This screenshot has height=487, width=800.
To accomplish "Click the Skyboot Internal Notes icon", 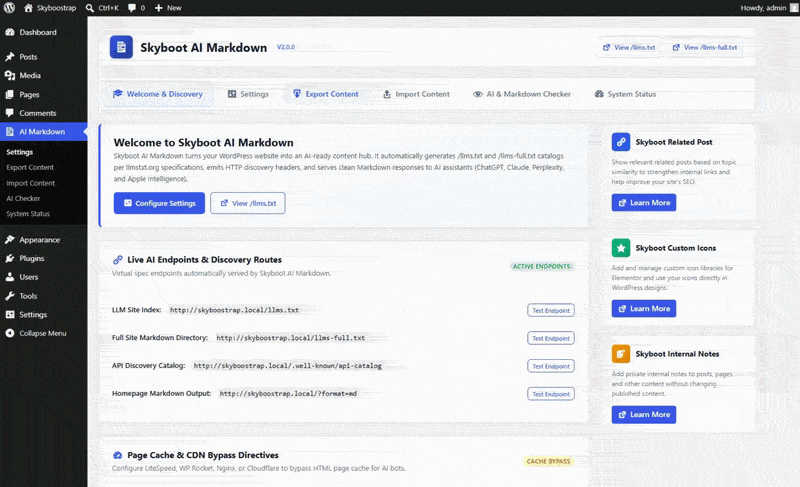I will tap(621, 354).
